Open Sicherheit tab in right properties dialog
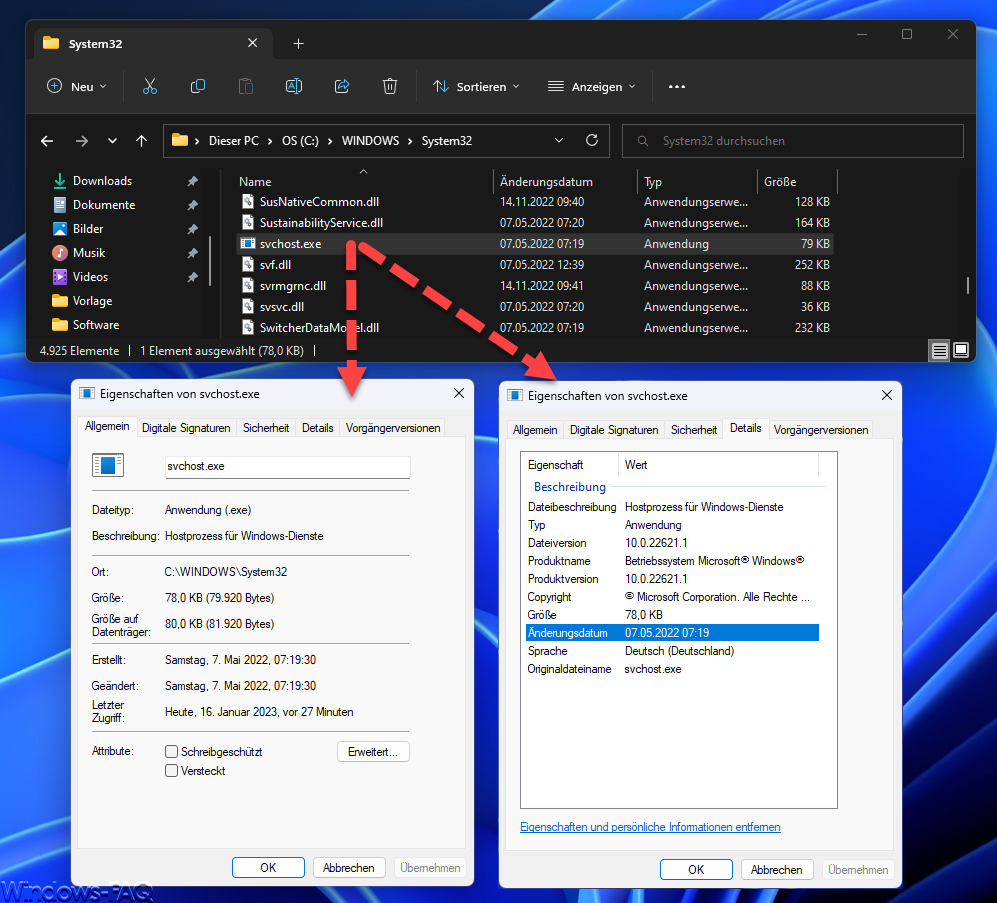The width and height of the screenshot is (997, 903). (x=694, y=430)
